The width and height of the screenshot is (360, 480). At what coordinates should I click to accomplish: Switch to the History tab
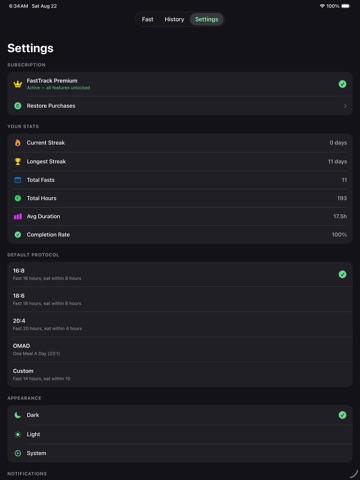coord(174,19)
